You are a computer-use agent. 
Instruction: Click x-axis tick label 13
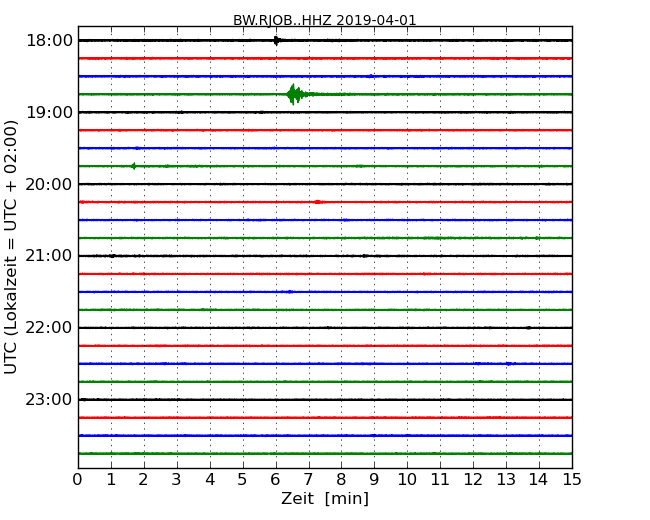[506, 479]
